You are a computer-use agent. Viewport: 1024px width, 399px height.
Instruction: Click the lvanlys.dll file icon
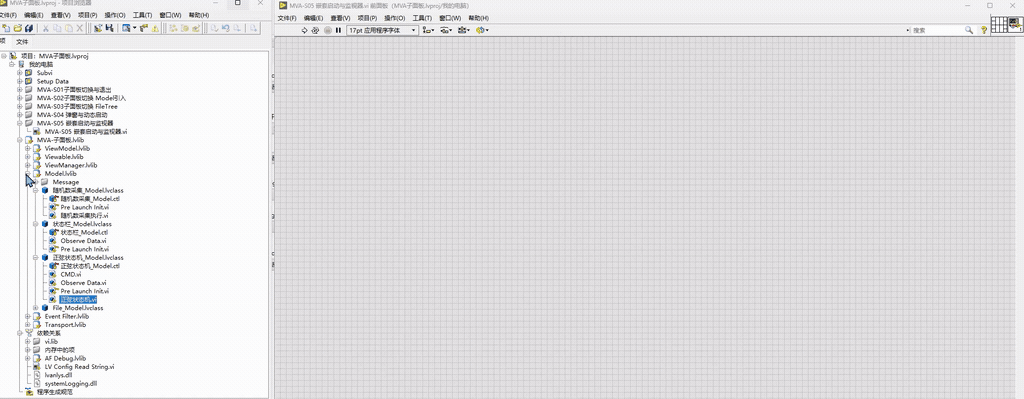pos(37,375)
